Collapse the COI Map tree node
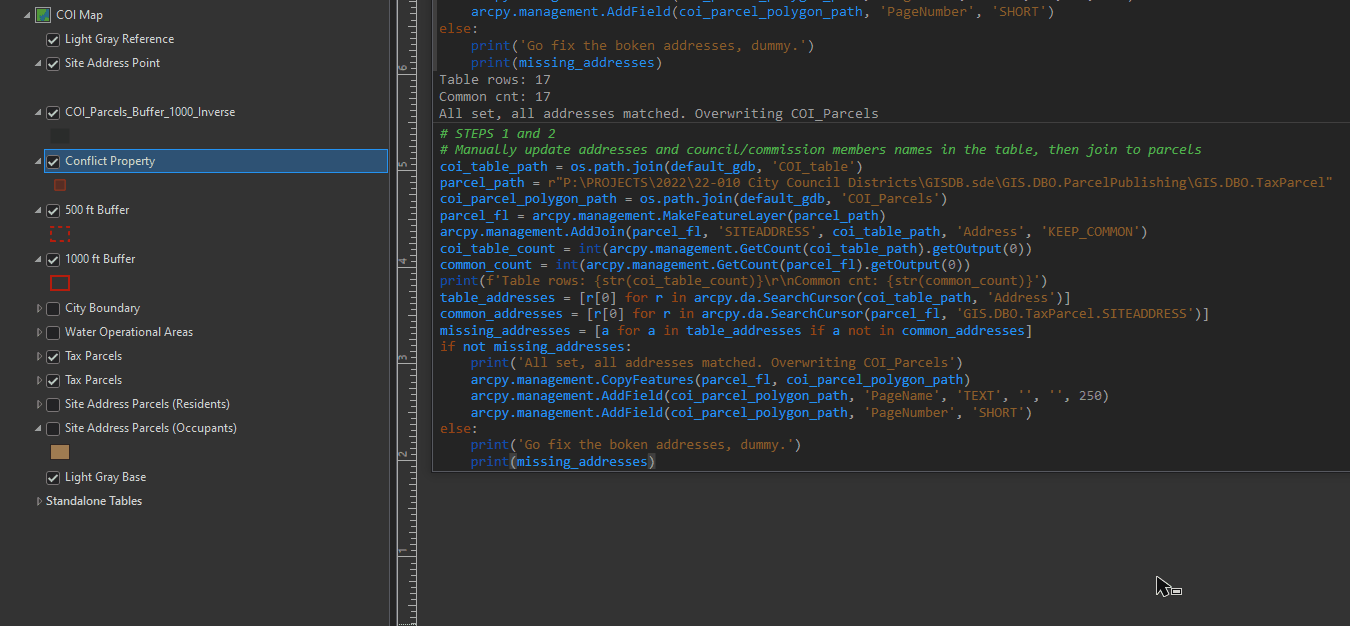The height and width of the screenshot is (626, 1350). tap(26, 15)
